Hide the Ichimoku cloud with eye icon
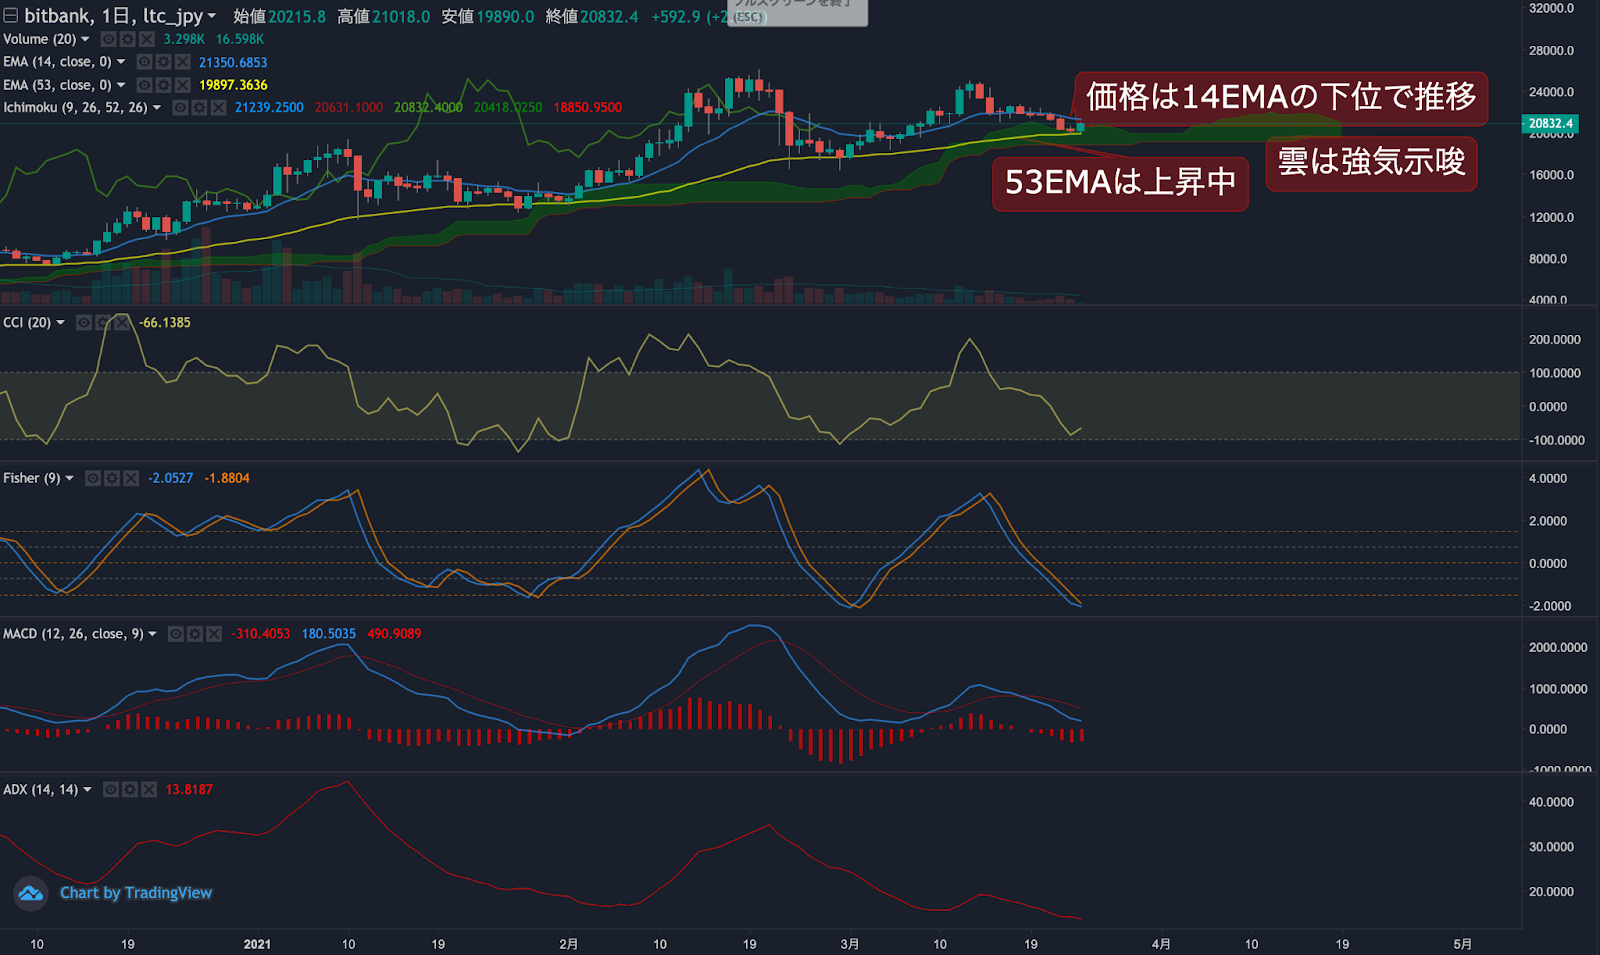This screenshot has width=1600, height=955. tap(181, 107)
